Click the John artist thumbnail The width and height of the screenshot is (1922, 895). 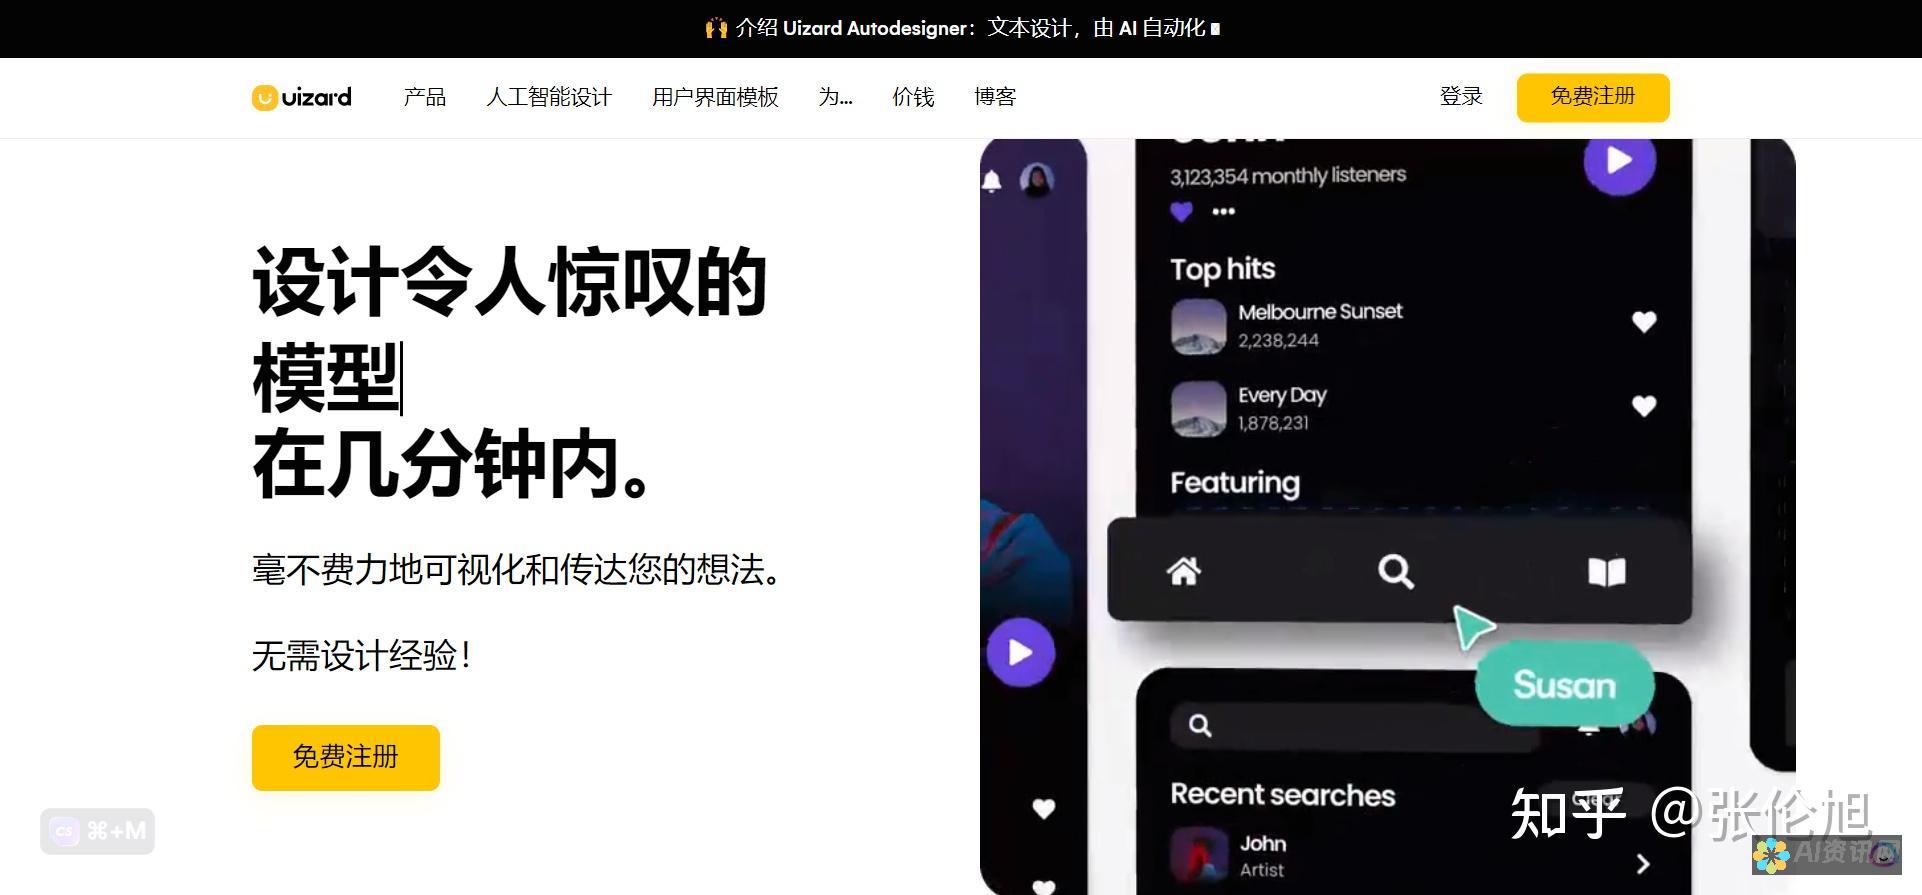click(x=1198, y=855)
